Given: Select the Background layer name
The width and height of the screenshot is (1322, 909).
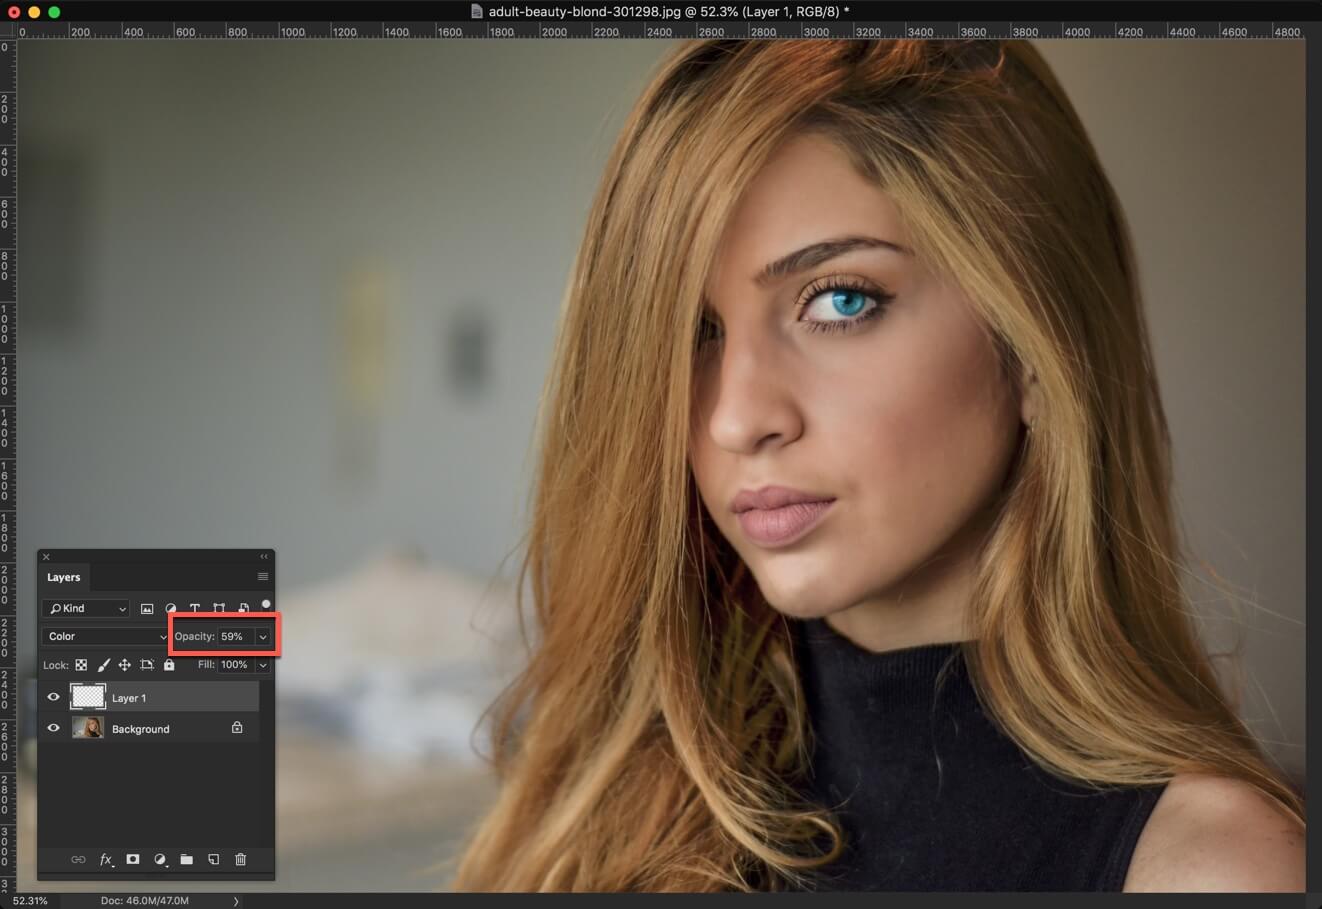Looking at the screenshot, I should pos(141,729).
